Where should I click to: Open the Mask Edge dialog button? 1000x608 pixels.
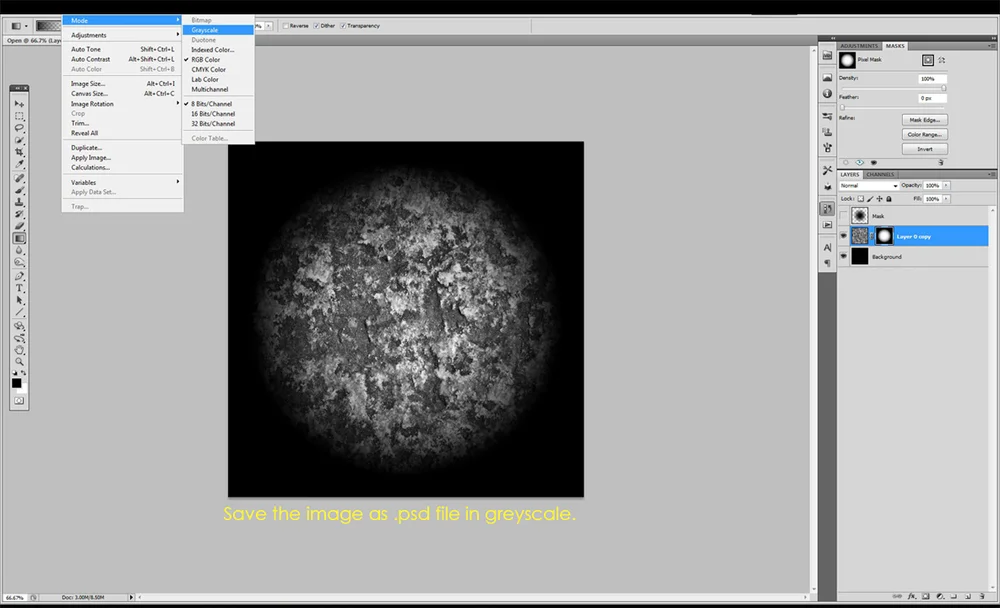click(925, 120)
